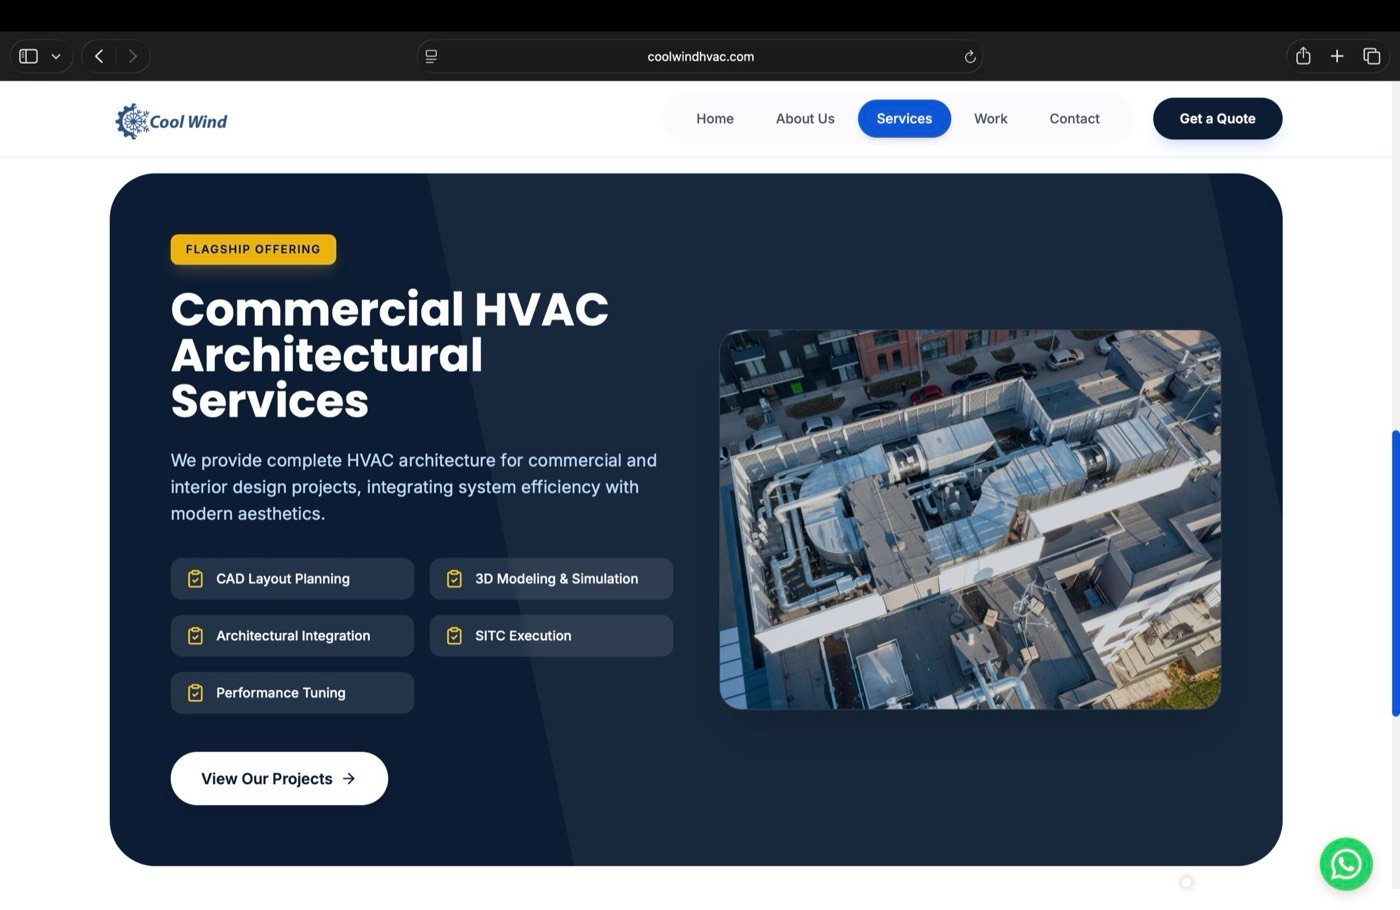Select the Services nav tab

tap(904, 119)
